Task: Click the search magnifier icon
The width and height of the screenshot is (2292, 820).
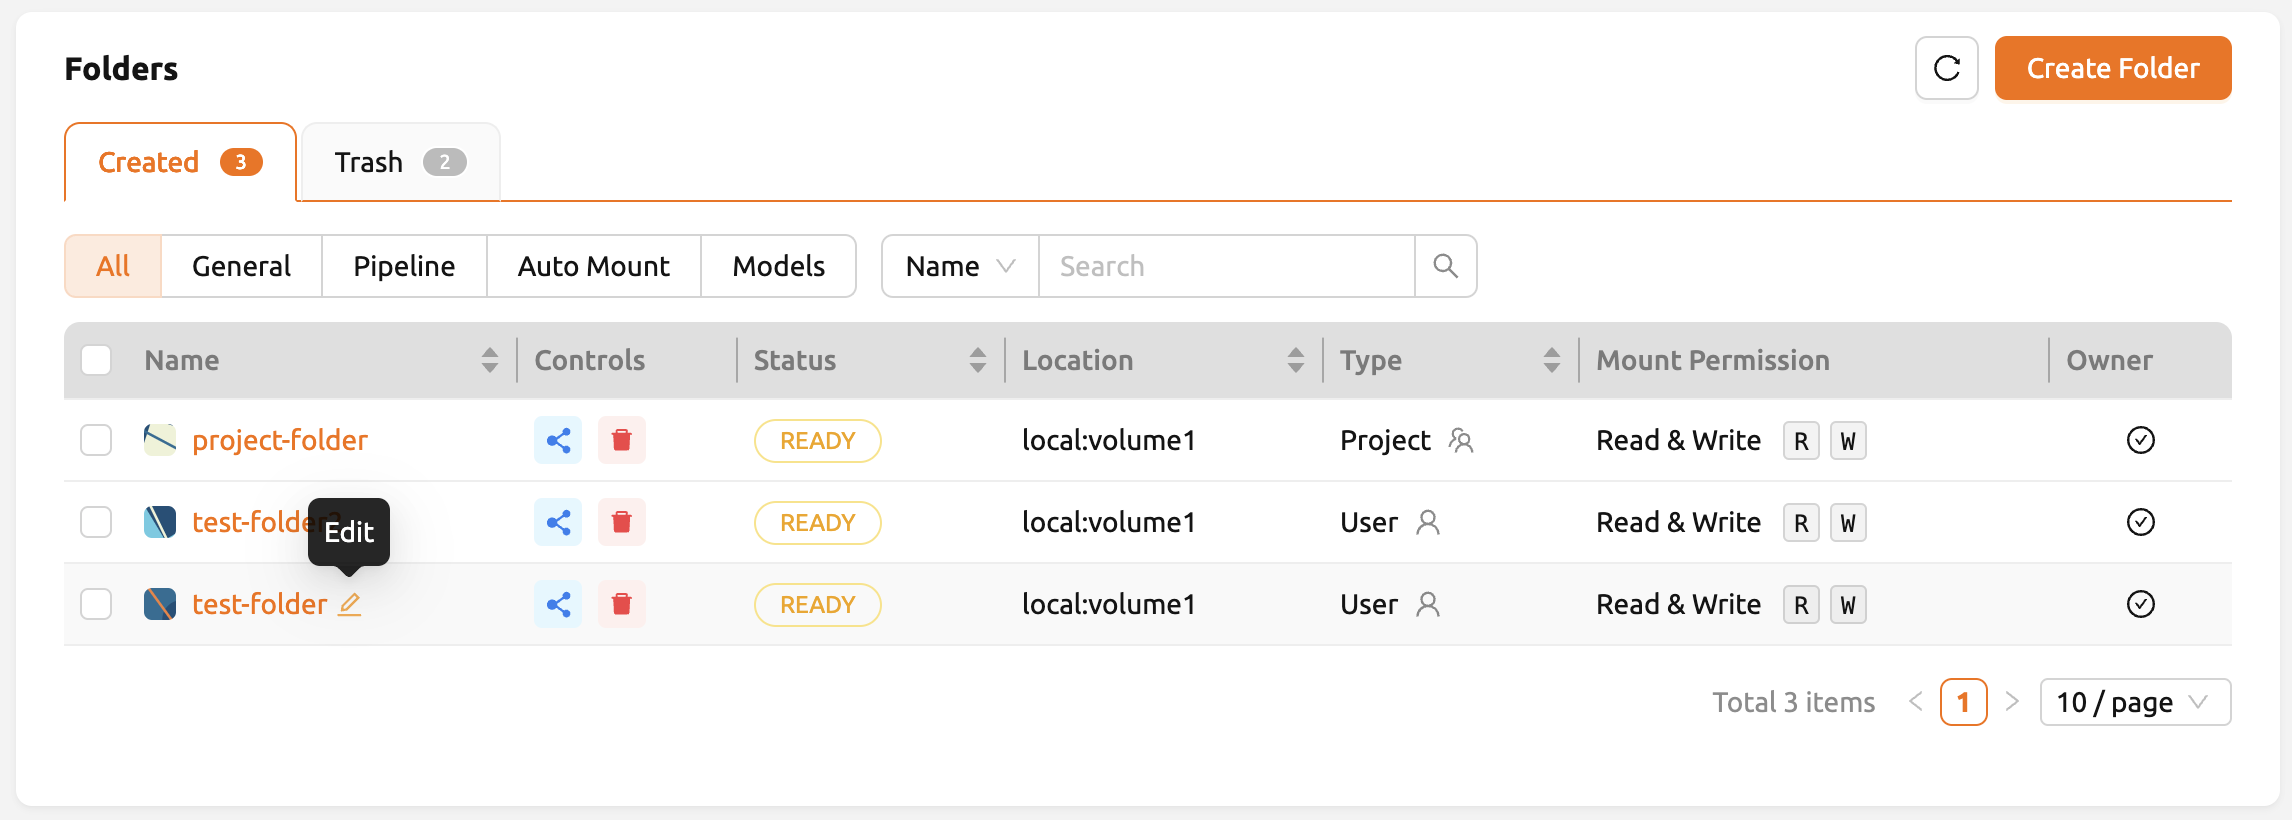Action: pyautogui.click(x=1445, y=266)
